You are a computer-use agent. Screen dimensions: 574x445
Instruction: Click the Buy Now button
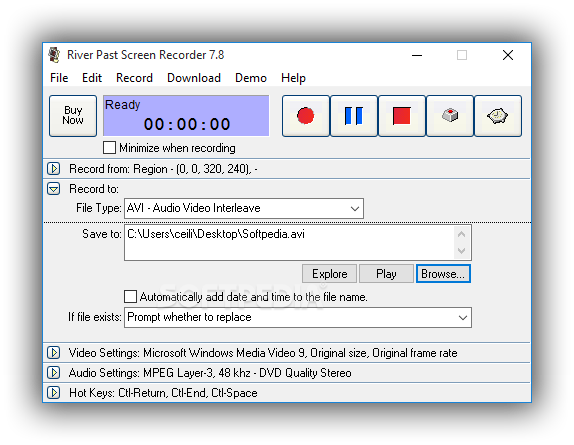73,116
